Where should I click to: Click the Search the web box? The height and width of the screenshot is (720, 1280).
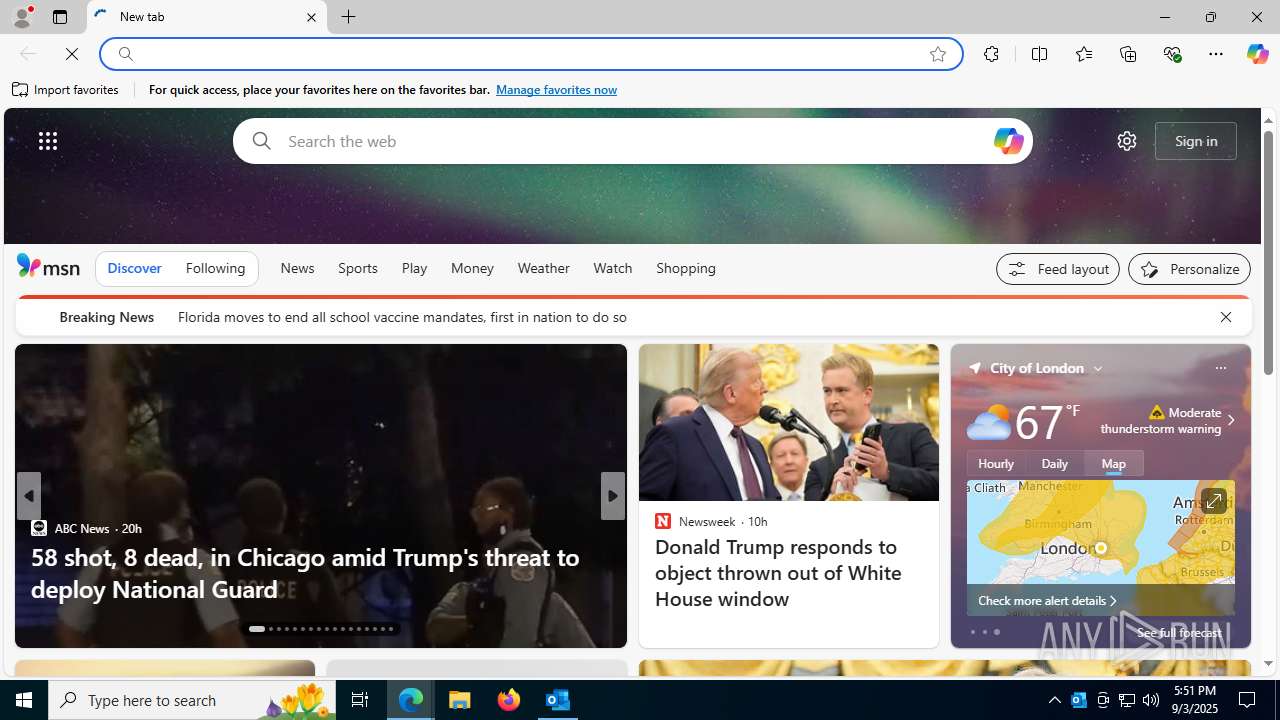click(632, 141)
